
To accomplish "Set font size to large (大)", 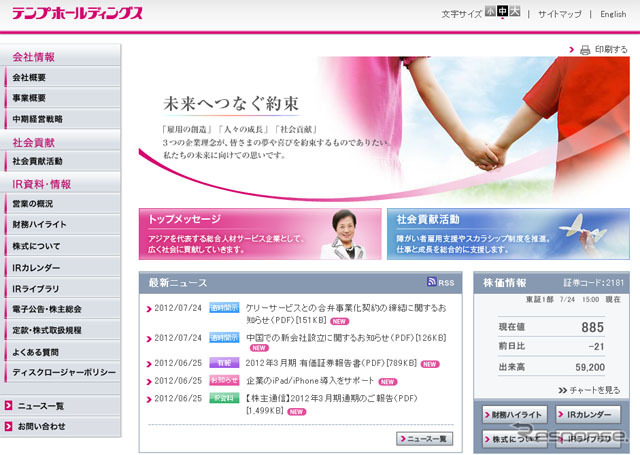I will pos(515,11).
